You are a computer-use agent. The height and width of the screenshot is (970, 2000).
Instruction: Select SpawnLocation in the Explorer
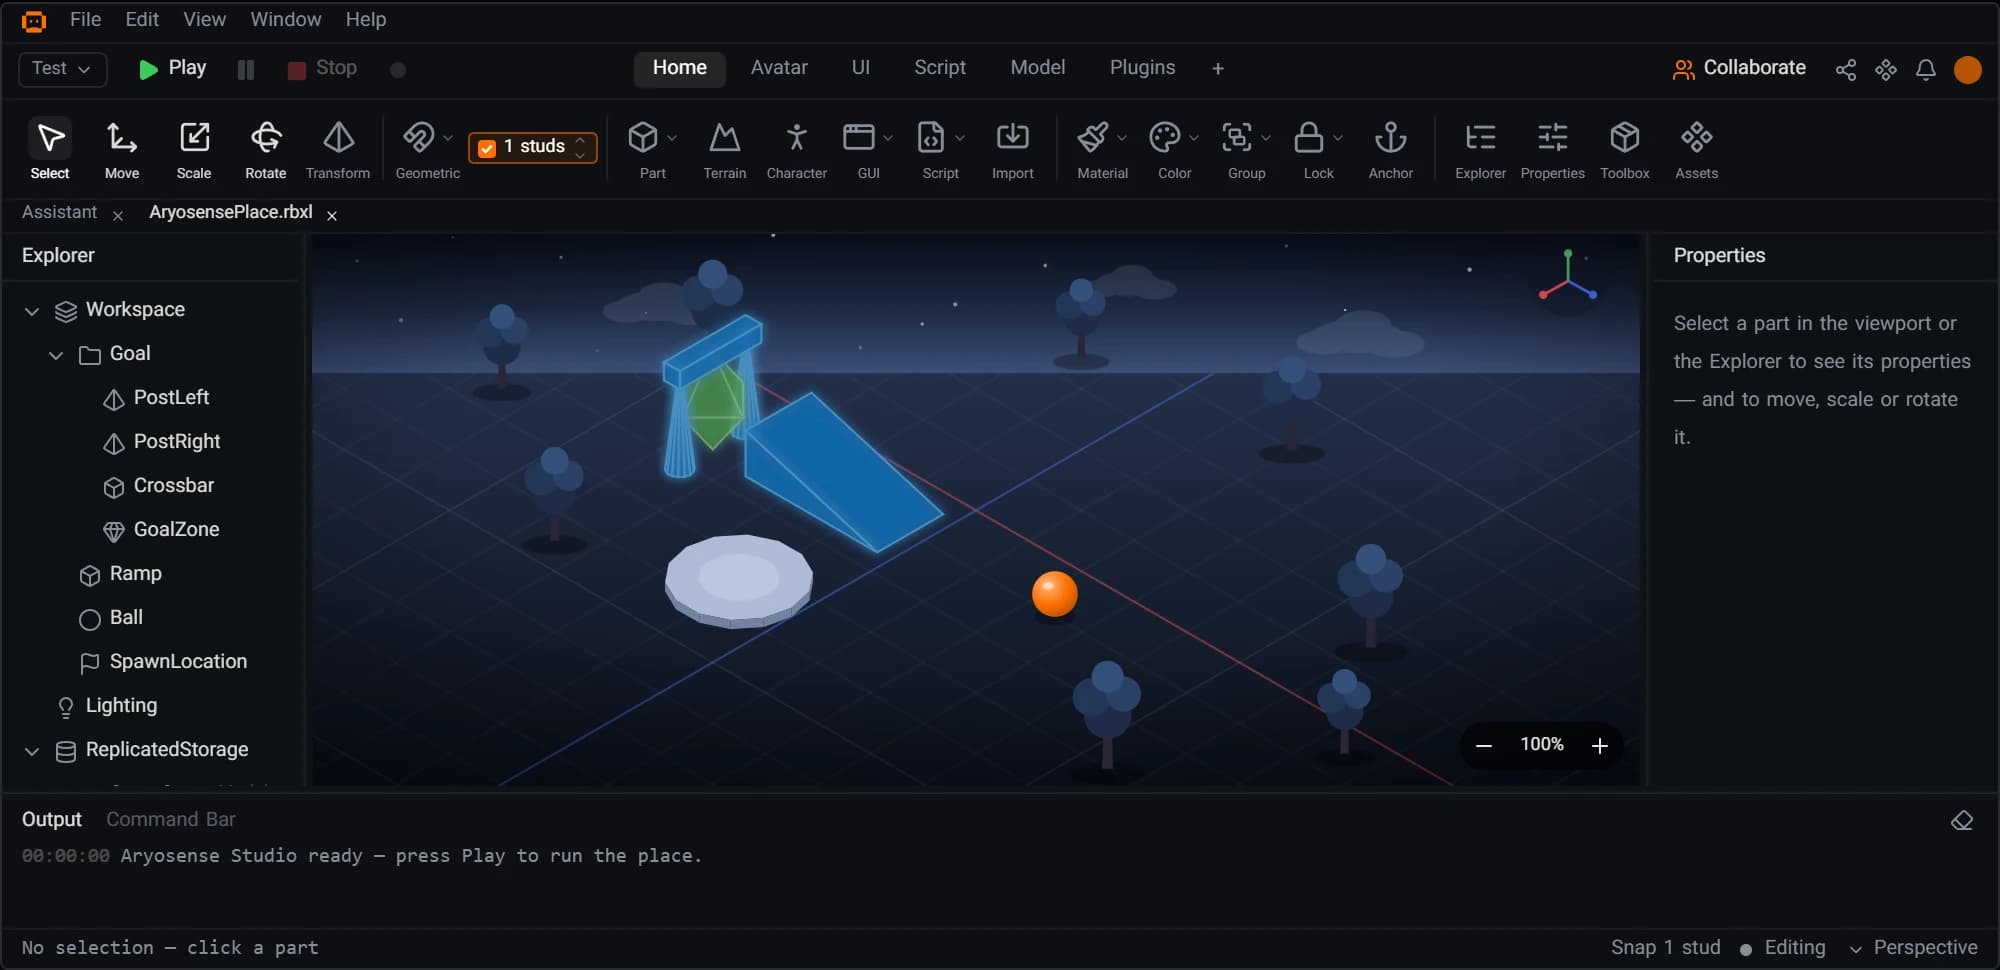[x=162, y=662]
